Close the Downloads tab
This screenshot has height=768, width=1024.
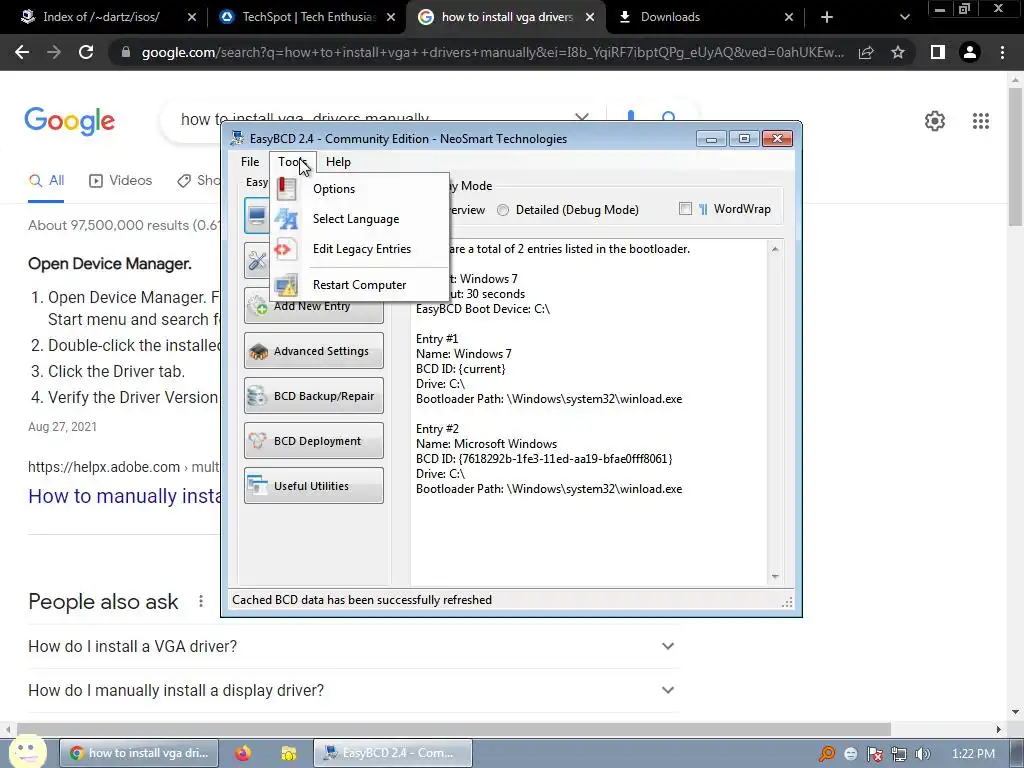pos(788,17)
